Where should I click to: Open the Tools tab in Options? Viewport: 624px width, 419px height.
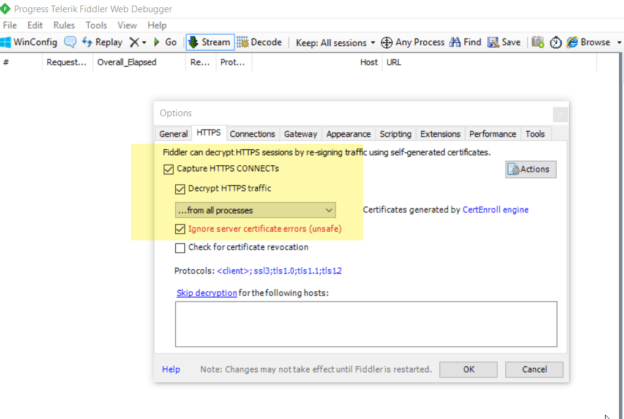535,134
